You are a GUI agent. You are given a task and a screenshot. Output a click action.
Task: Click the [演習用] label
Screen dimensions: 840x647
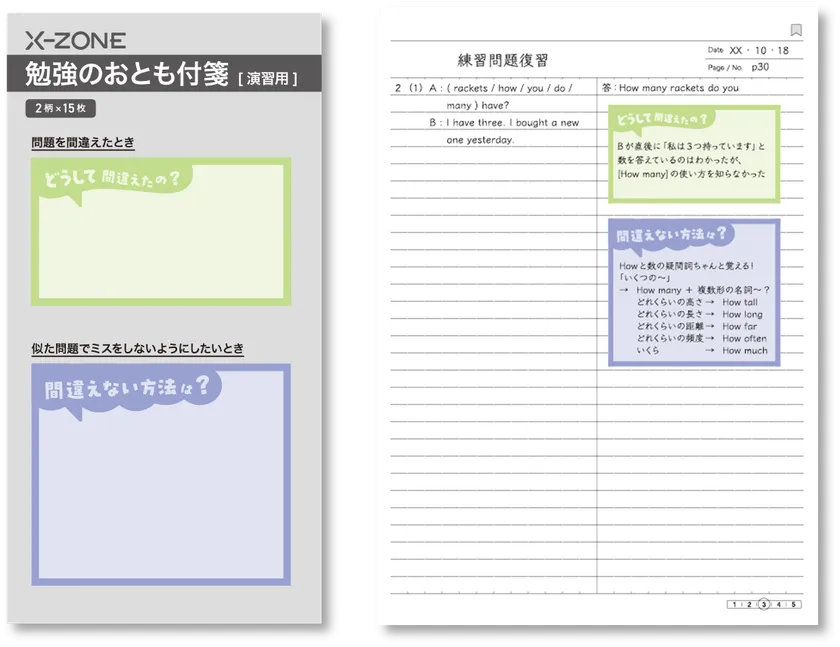pos(267,77)
